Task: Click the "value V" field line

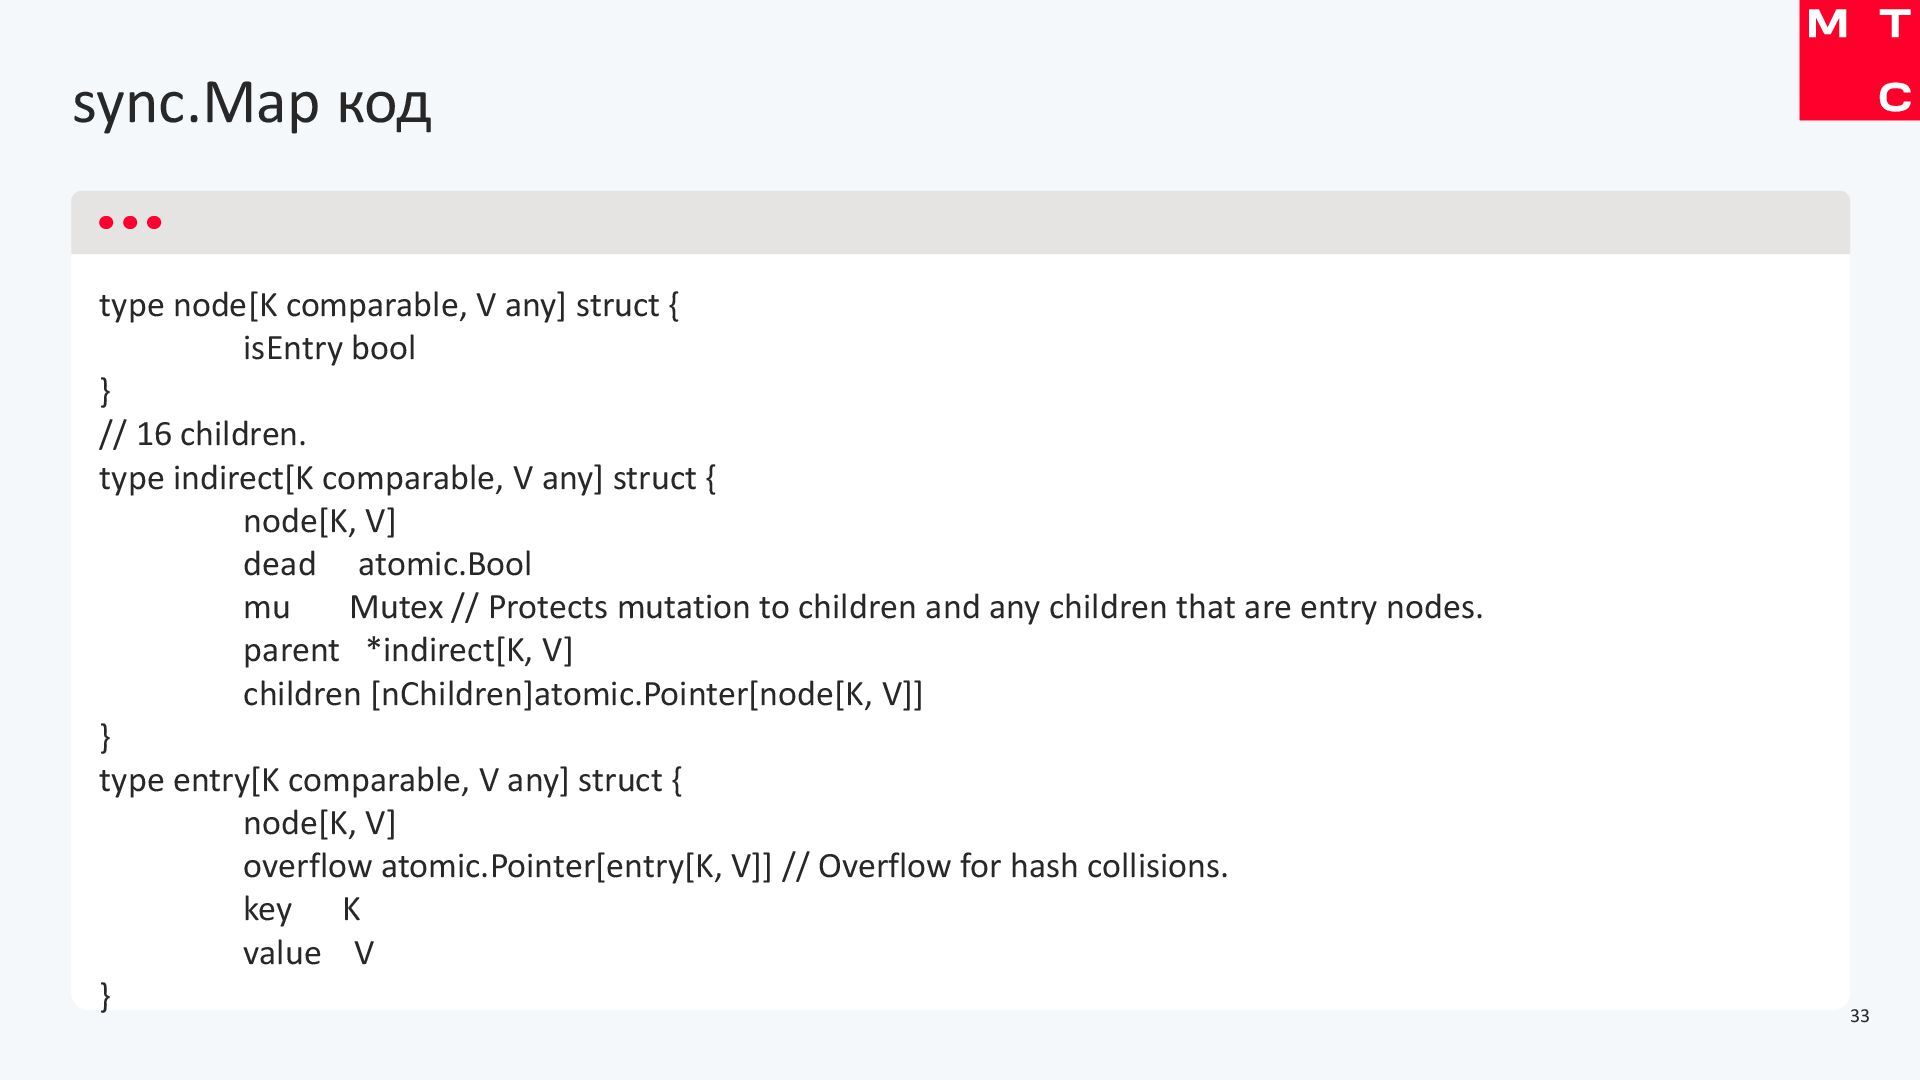Action: 308,953
